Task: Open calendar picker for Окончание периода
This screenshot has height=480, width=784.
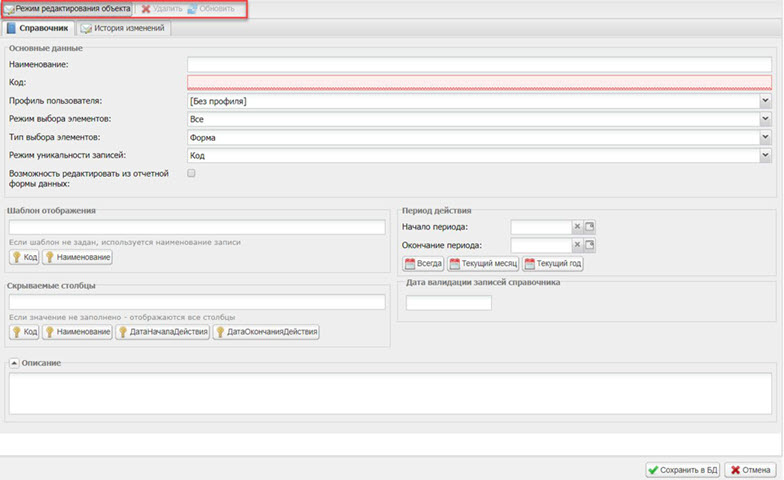Action: 590,245
